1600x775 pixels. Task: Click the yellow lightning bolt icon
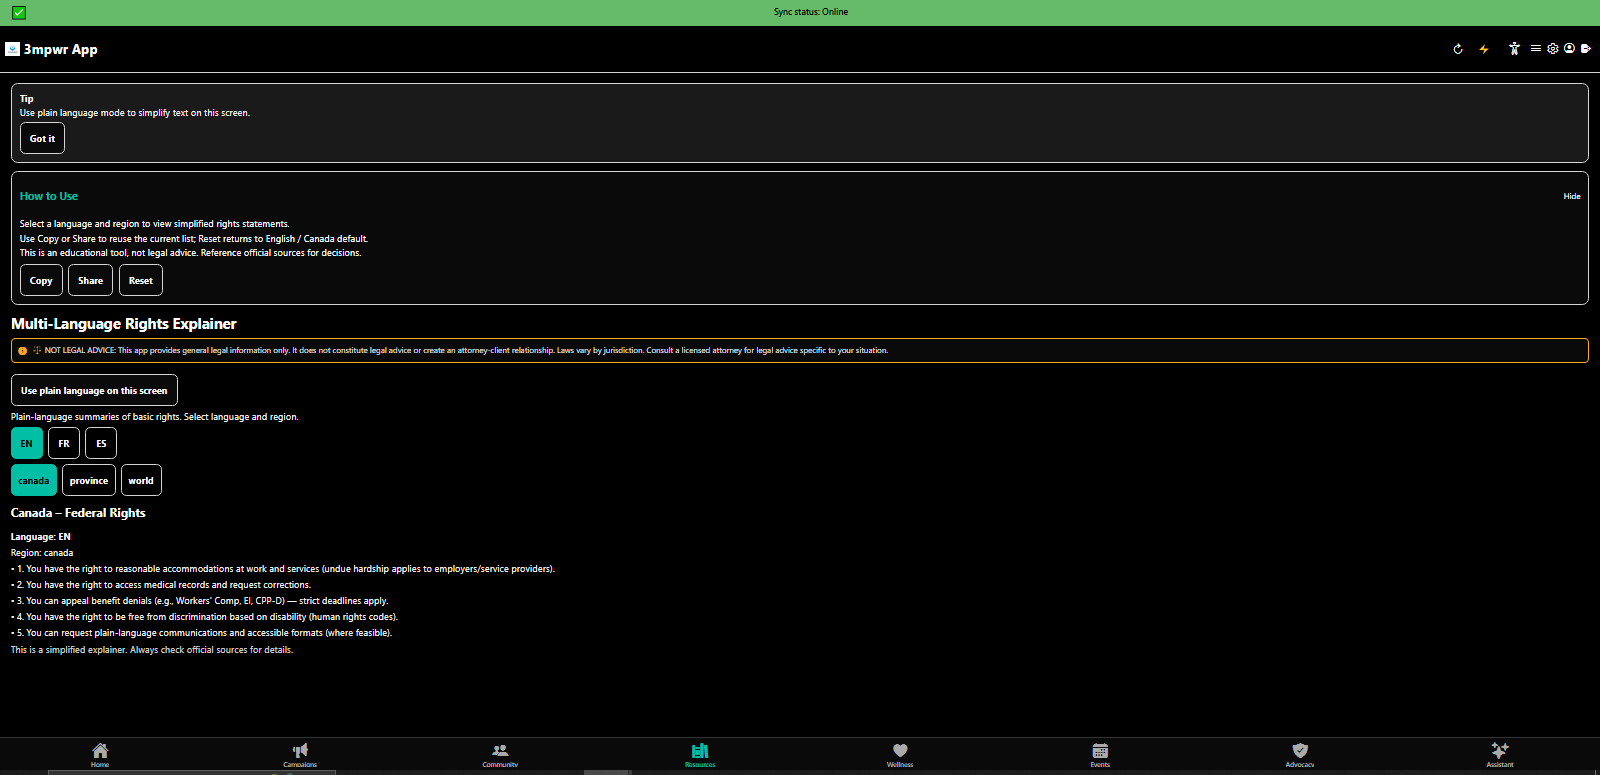tap(1484, 49)
